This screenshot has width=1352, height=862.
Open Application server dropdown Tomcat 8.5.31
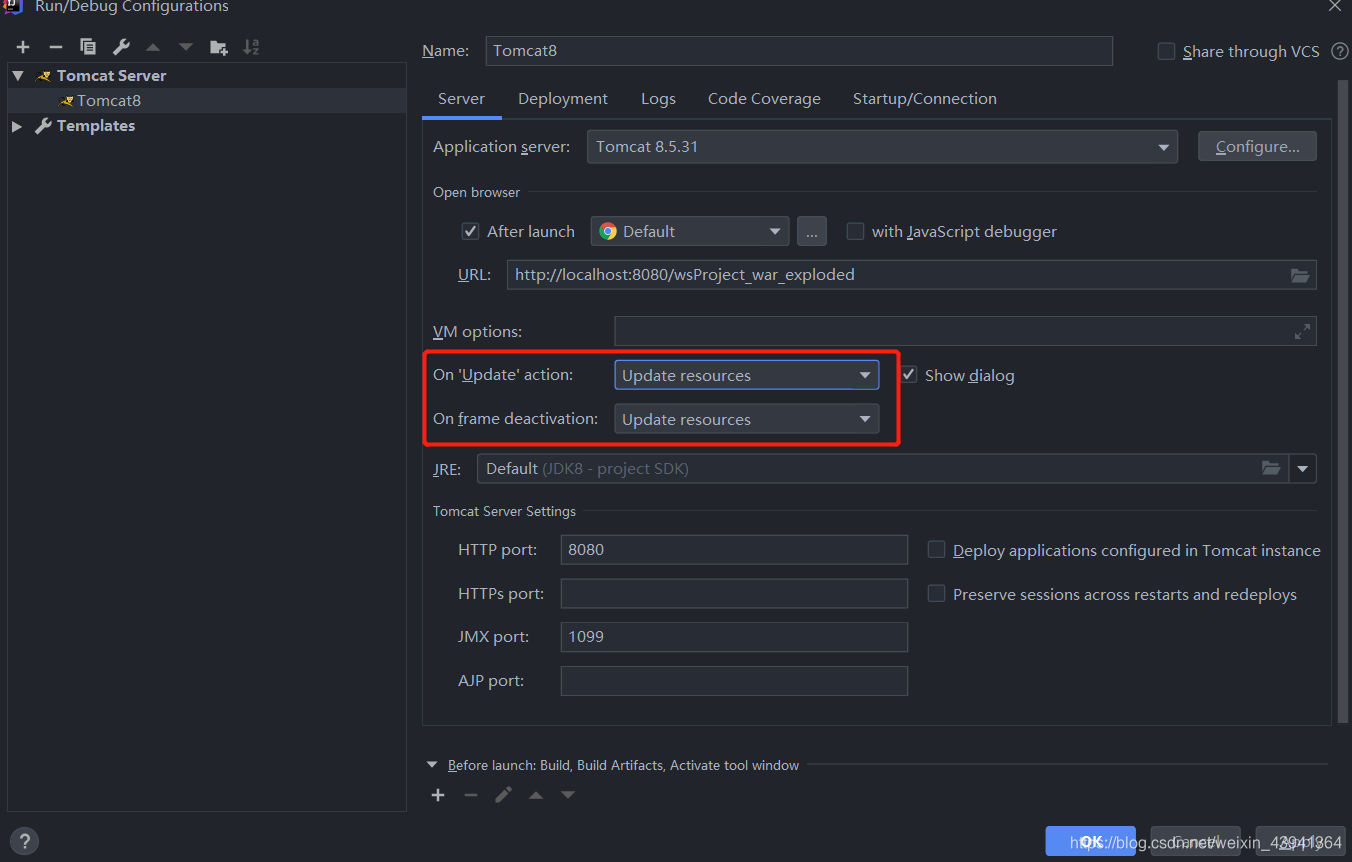click(x=882, y=146)
